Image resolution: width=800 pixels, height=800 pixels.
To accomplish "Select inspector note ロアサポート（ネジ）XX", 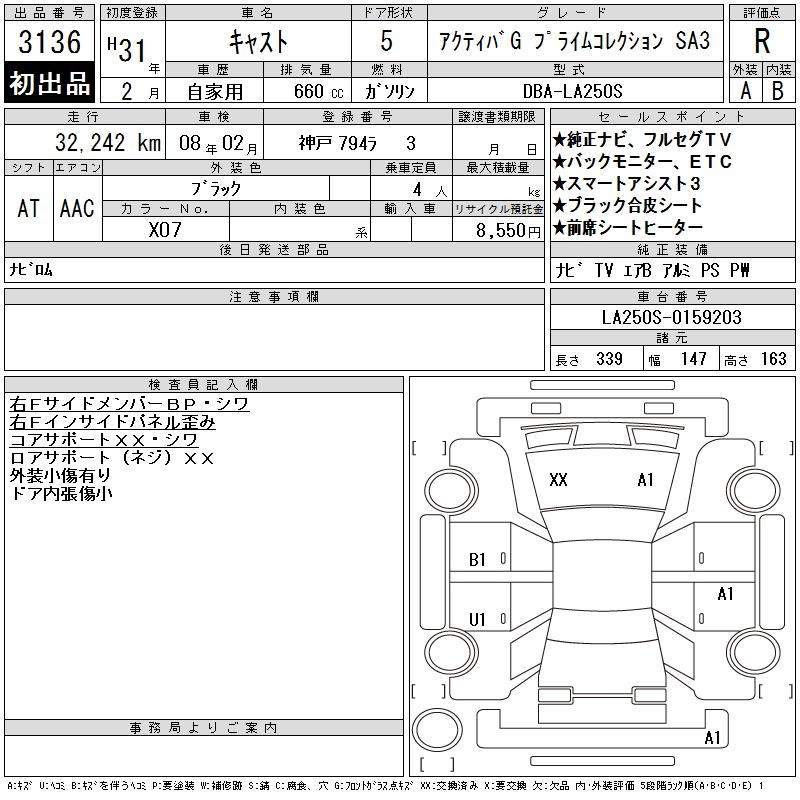I will click(x=112, y=458).
